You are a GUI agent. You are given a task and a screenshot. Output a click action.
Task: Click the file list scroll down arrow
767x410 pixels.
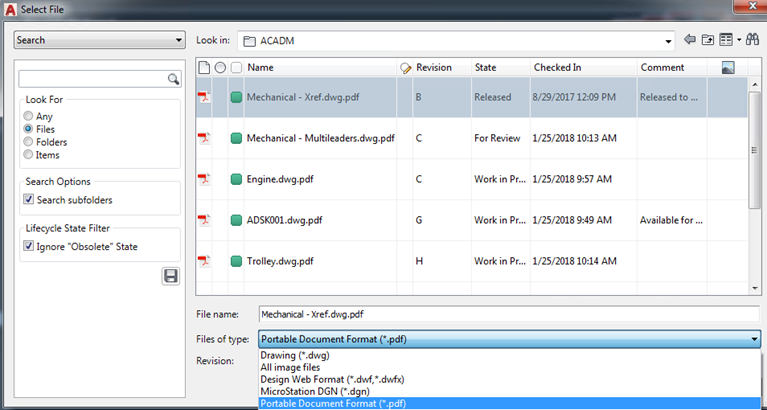pos(754,289)
